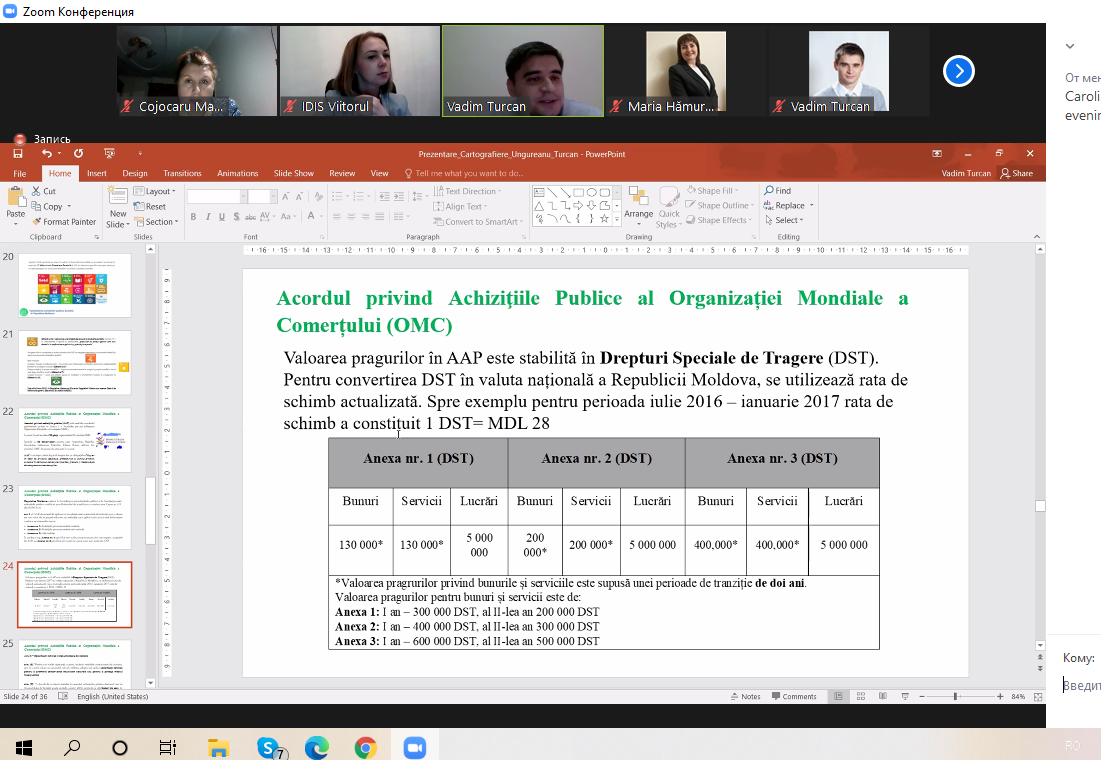Open the Animations tab
The image size is (1101, 760).
(237, 173)
